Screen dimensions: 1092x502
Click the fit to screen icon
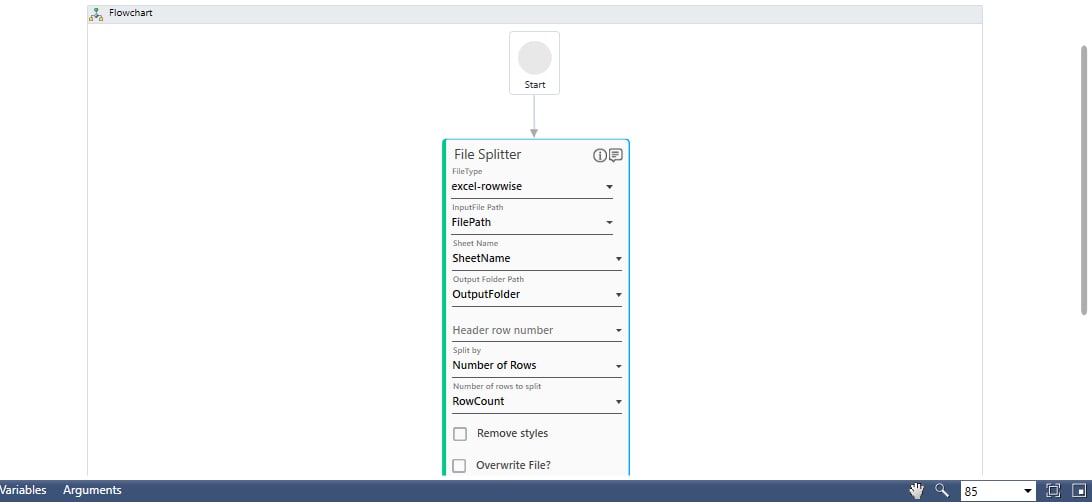coord(1052,490)
